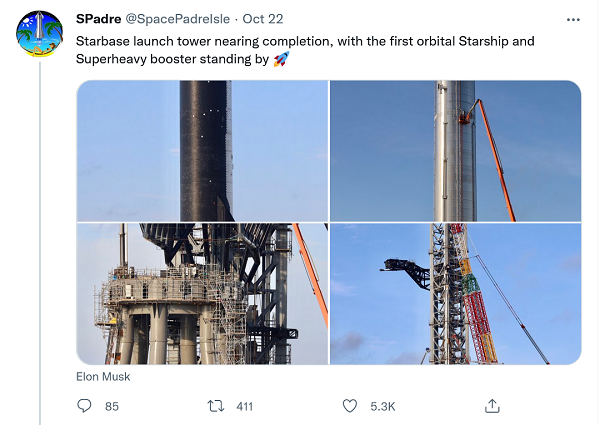Click the rocket emoji in tweet
The image size is (600, 425).
[281, 60]
